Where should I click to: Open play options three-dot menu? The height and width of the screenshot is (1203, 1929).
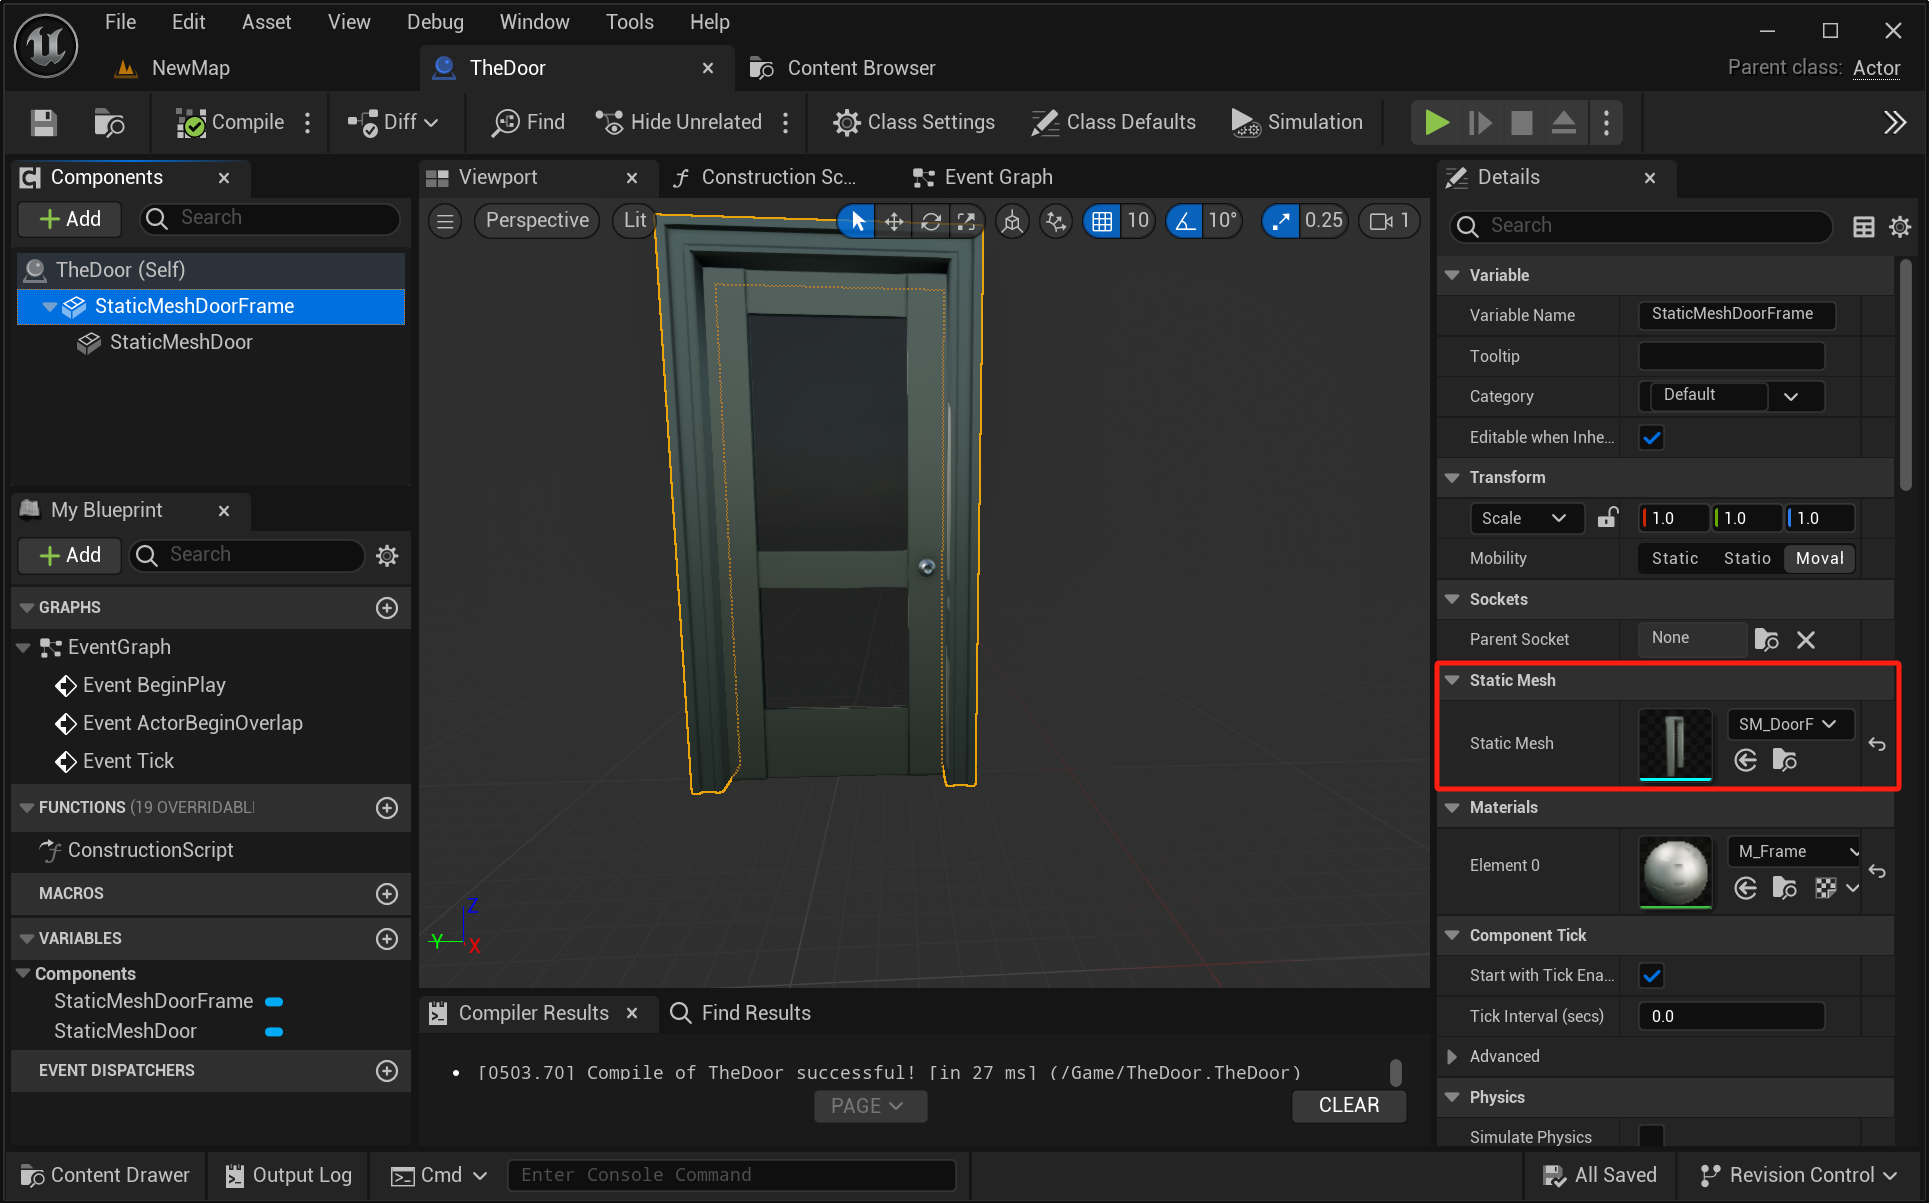(x=1606, y=122)
